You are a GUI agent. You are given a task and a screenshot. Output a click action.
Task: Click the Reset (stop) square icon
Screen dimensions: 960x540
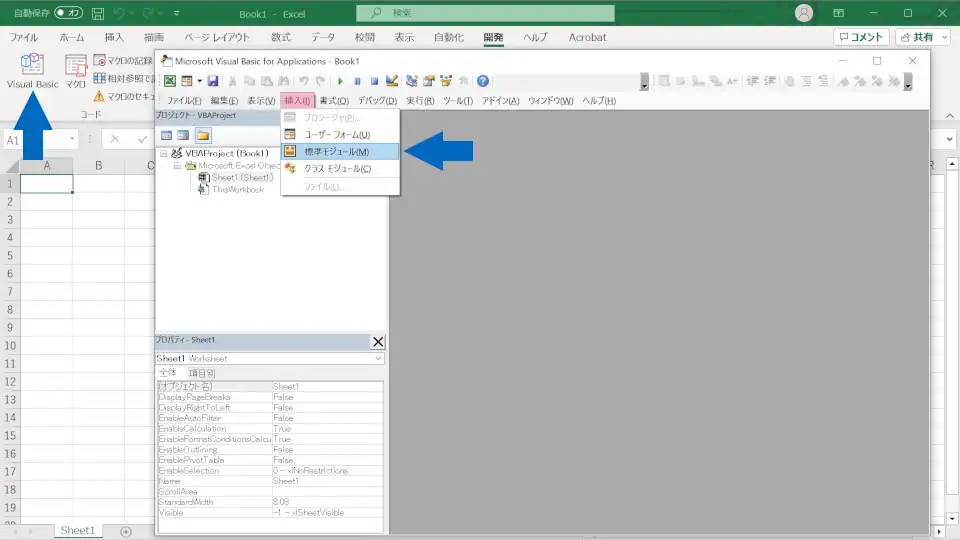click(374, 81)
